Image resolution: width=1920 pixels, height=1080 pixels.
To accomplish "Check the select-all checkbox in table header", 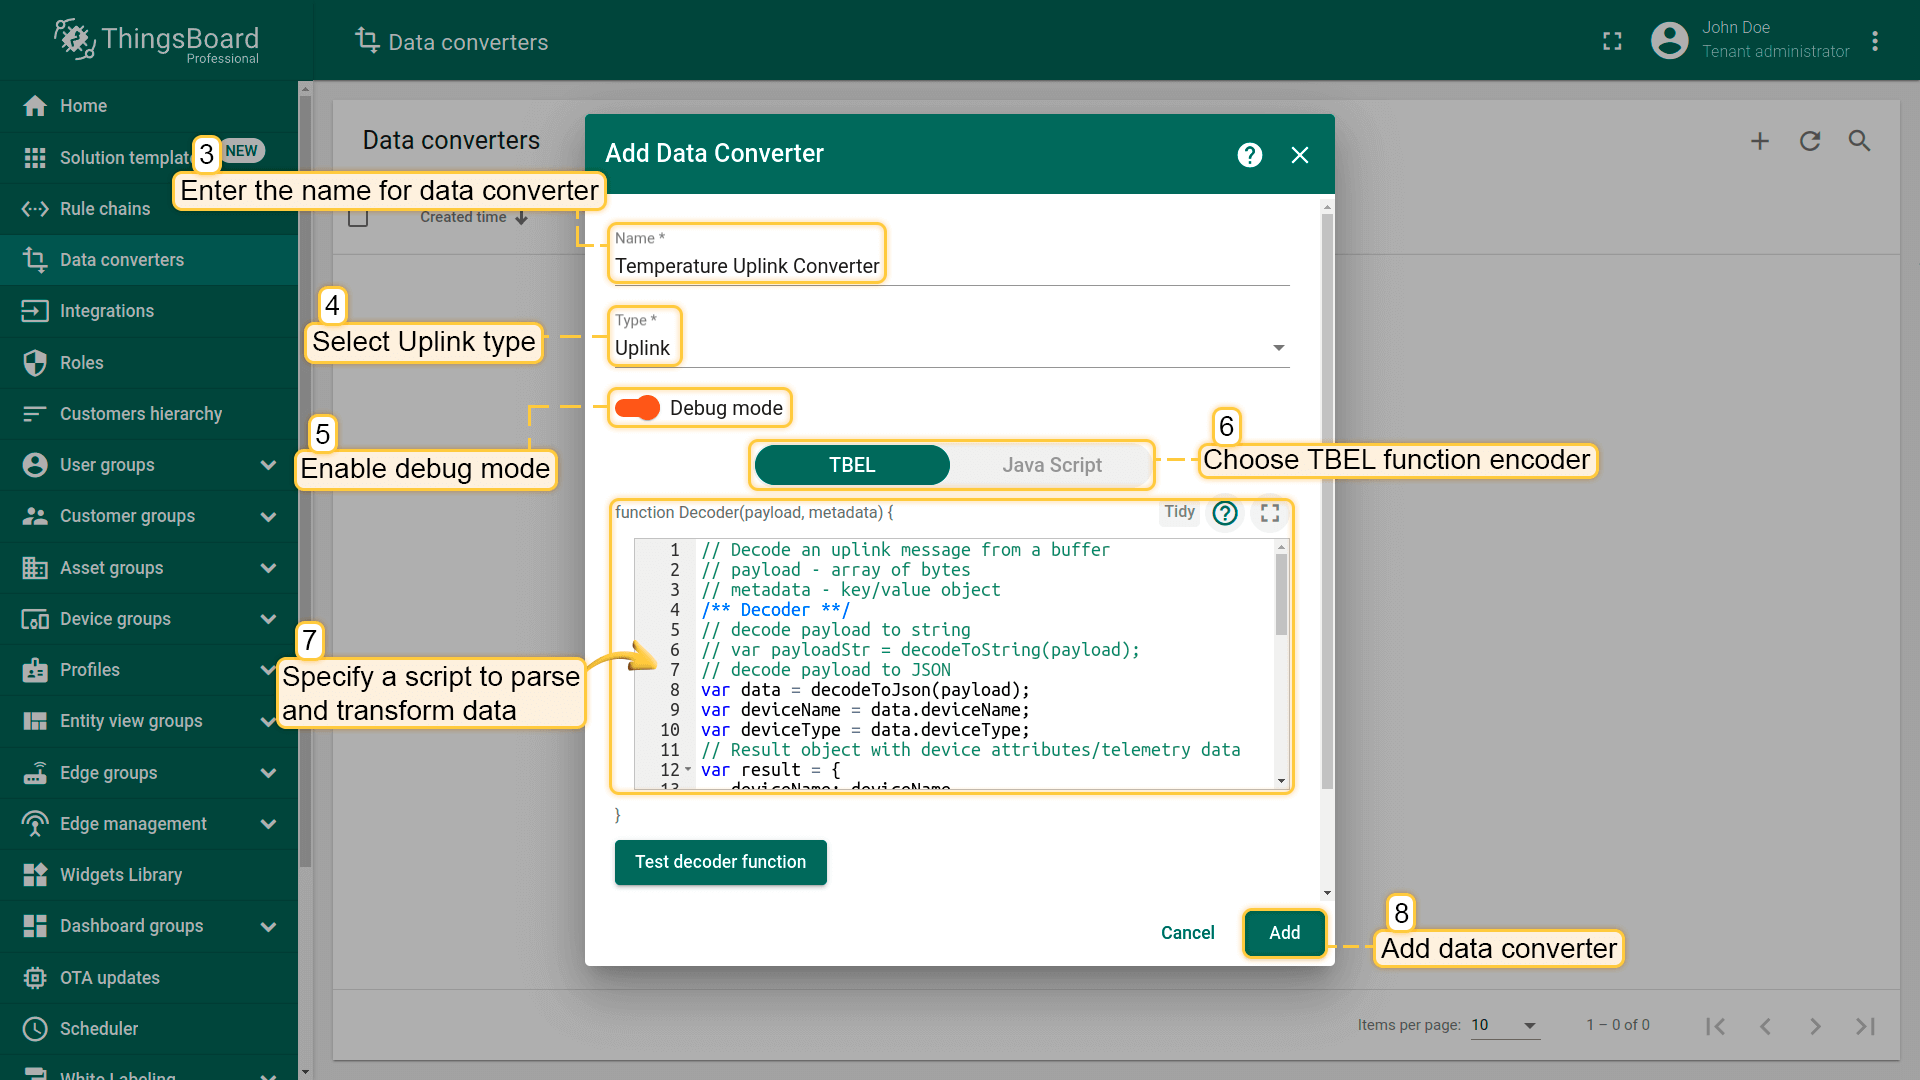I will click(358, 218).
